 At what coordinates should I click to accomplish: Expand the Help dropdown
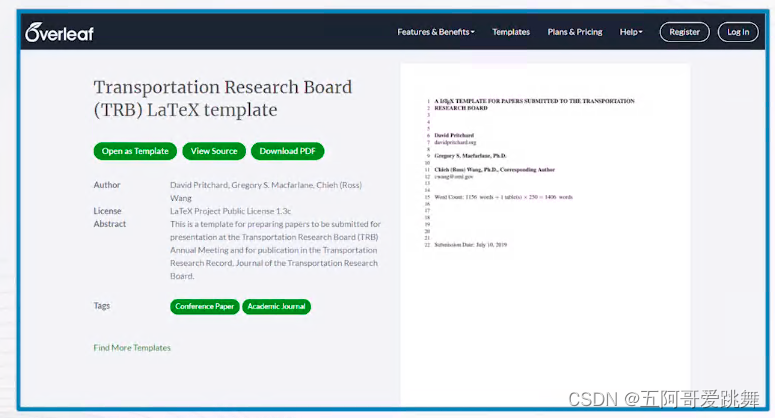click(x=631, y=32)
